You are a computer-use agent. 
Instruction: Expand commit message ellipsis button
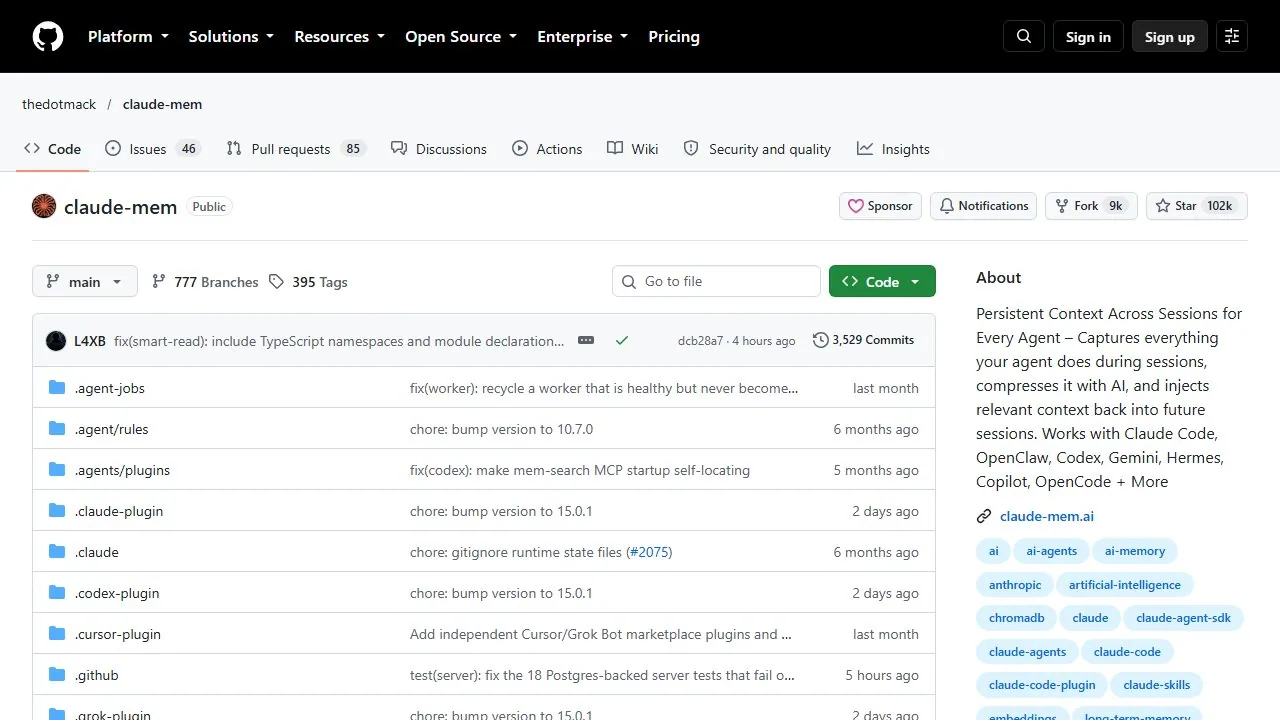[586, 340]
